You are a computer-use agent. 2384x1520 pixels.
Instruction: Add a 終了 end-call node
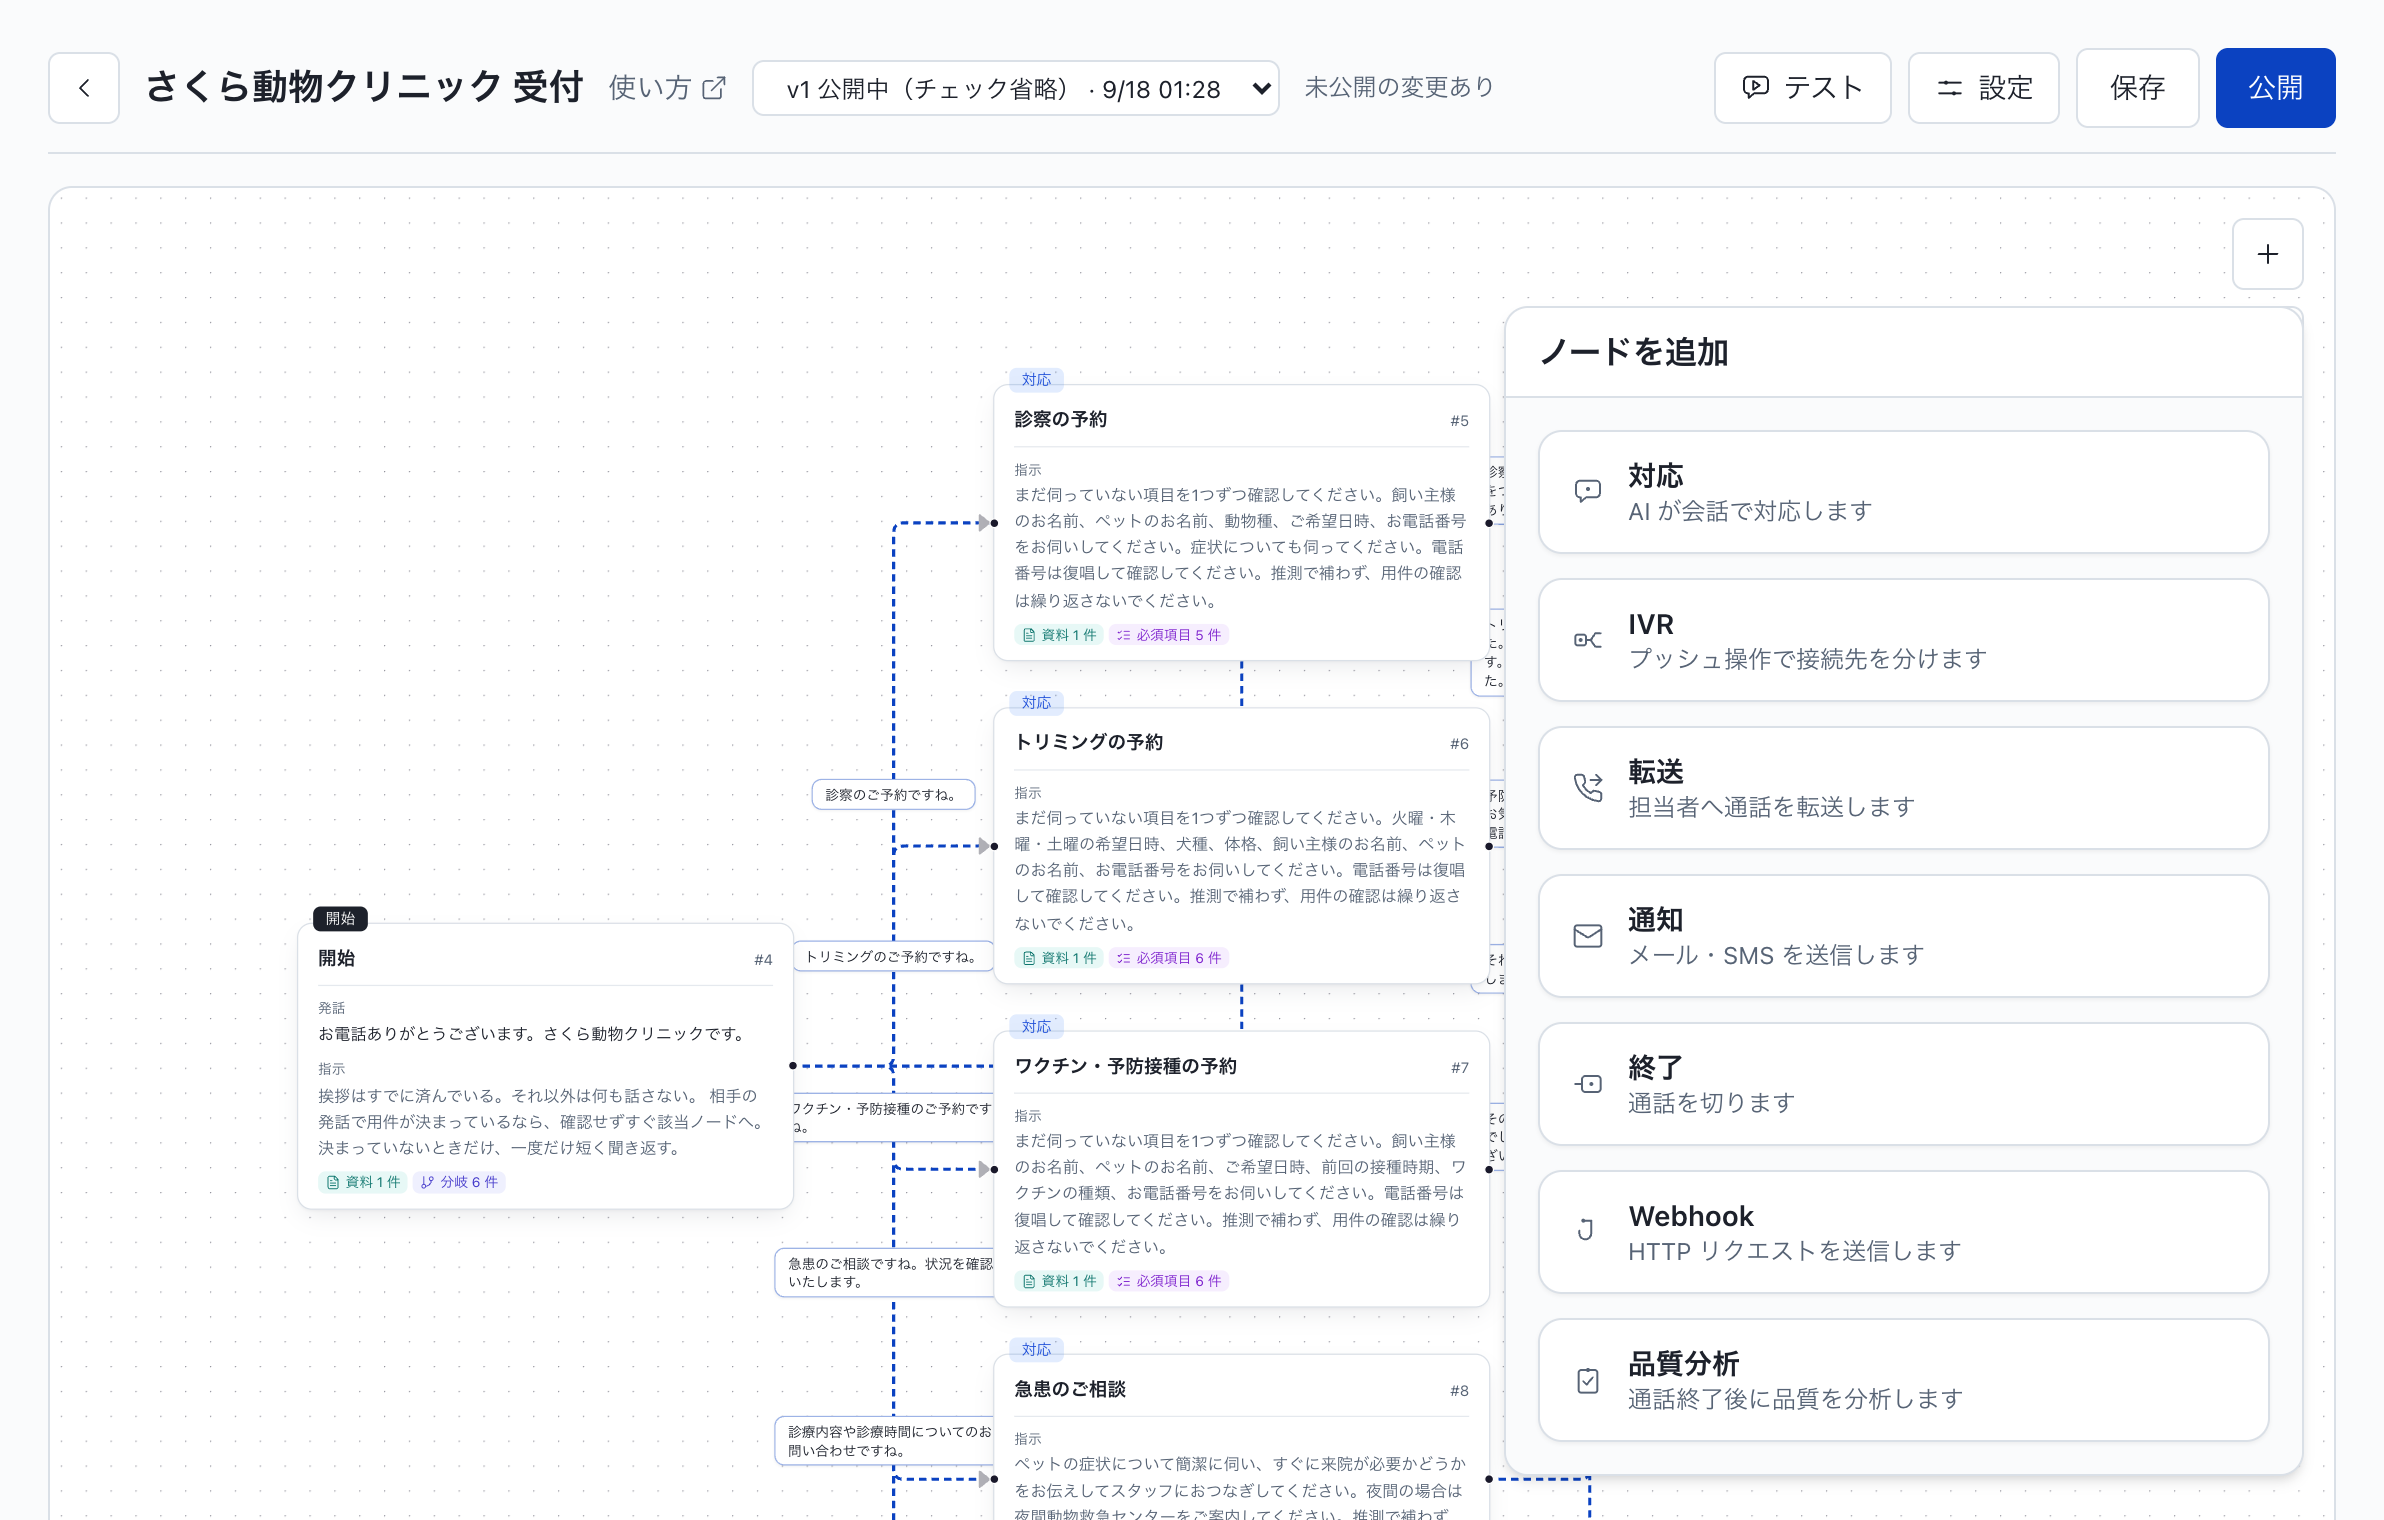pyautogui.click(x=1903, y=1084)
